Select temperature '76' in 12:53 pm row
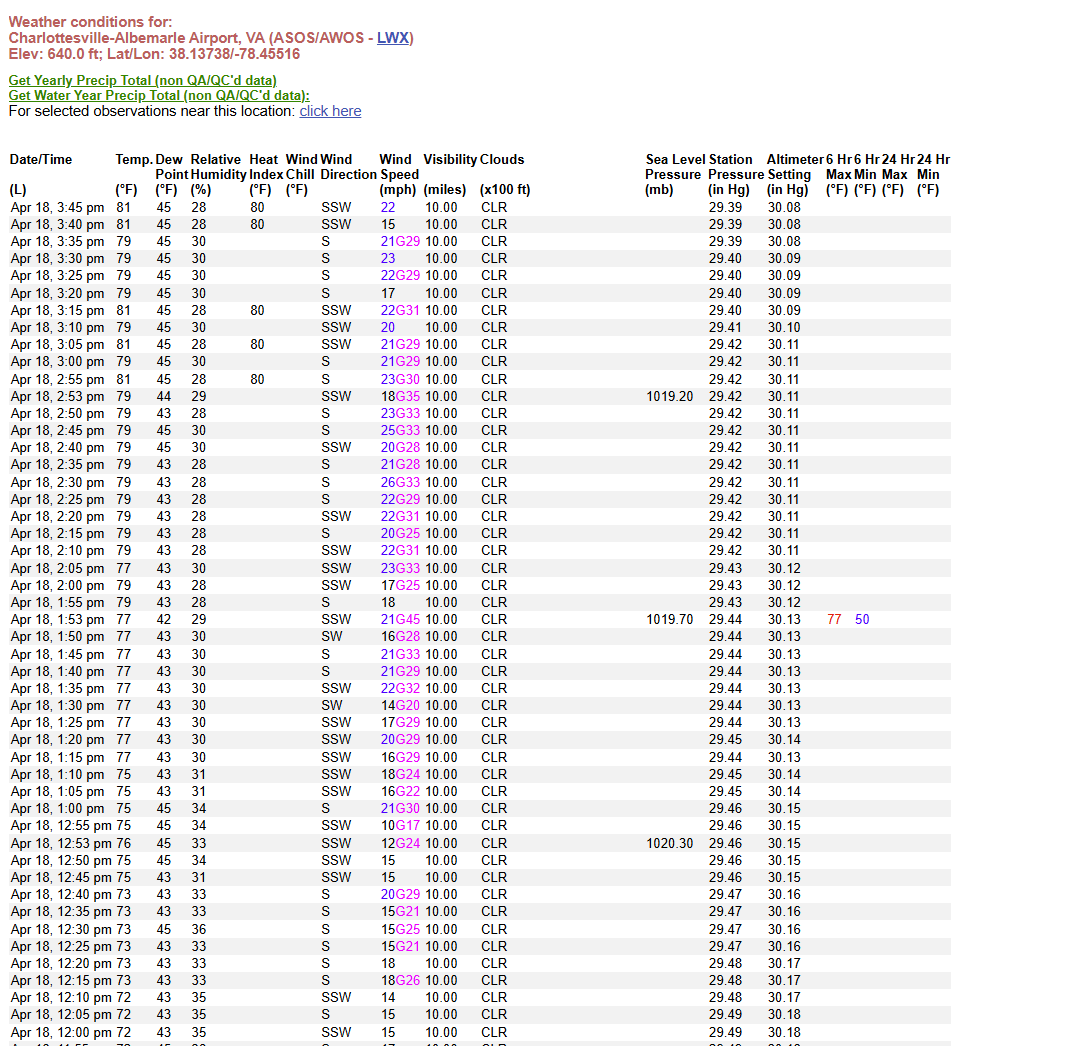The height and width of the screenshot is (1046, 1075). (123, 844)
